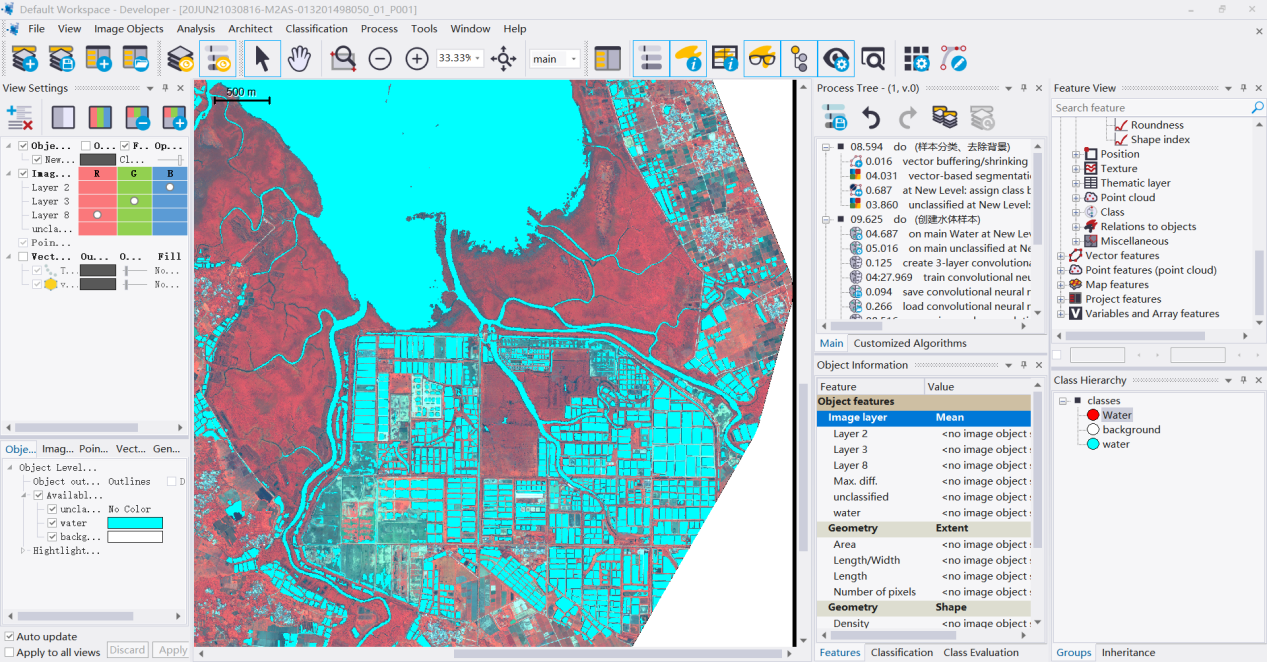Toggle the water class visibility checkbox
The width and height of the screenshot is (1267, 662).
[53, 523]
